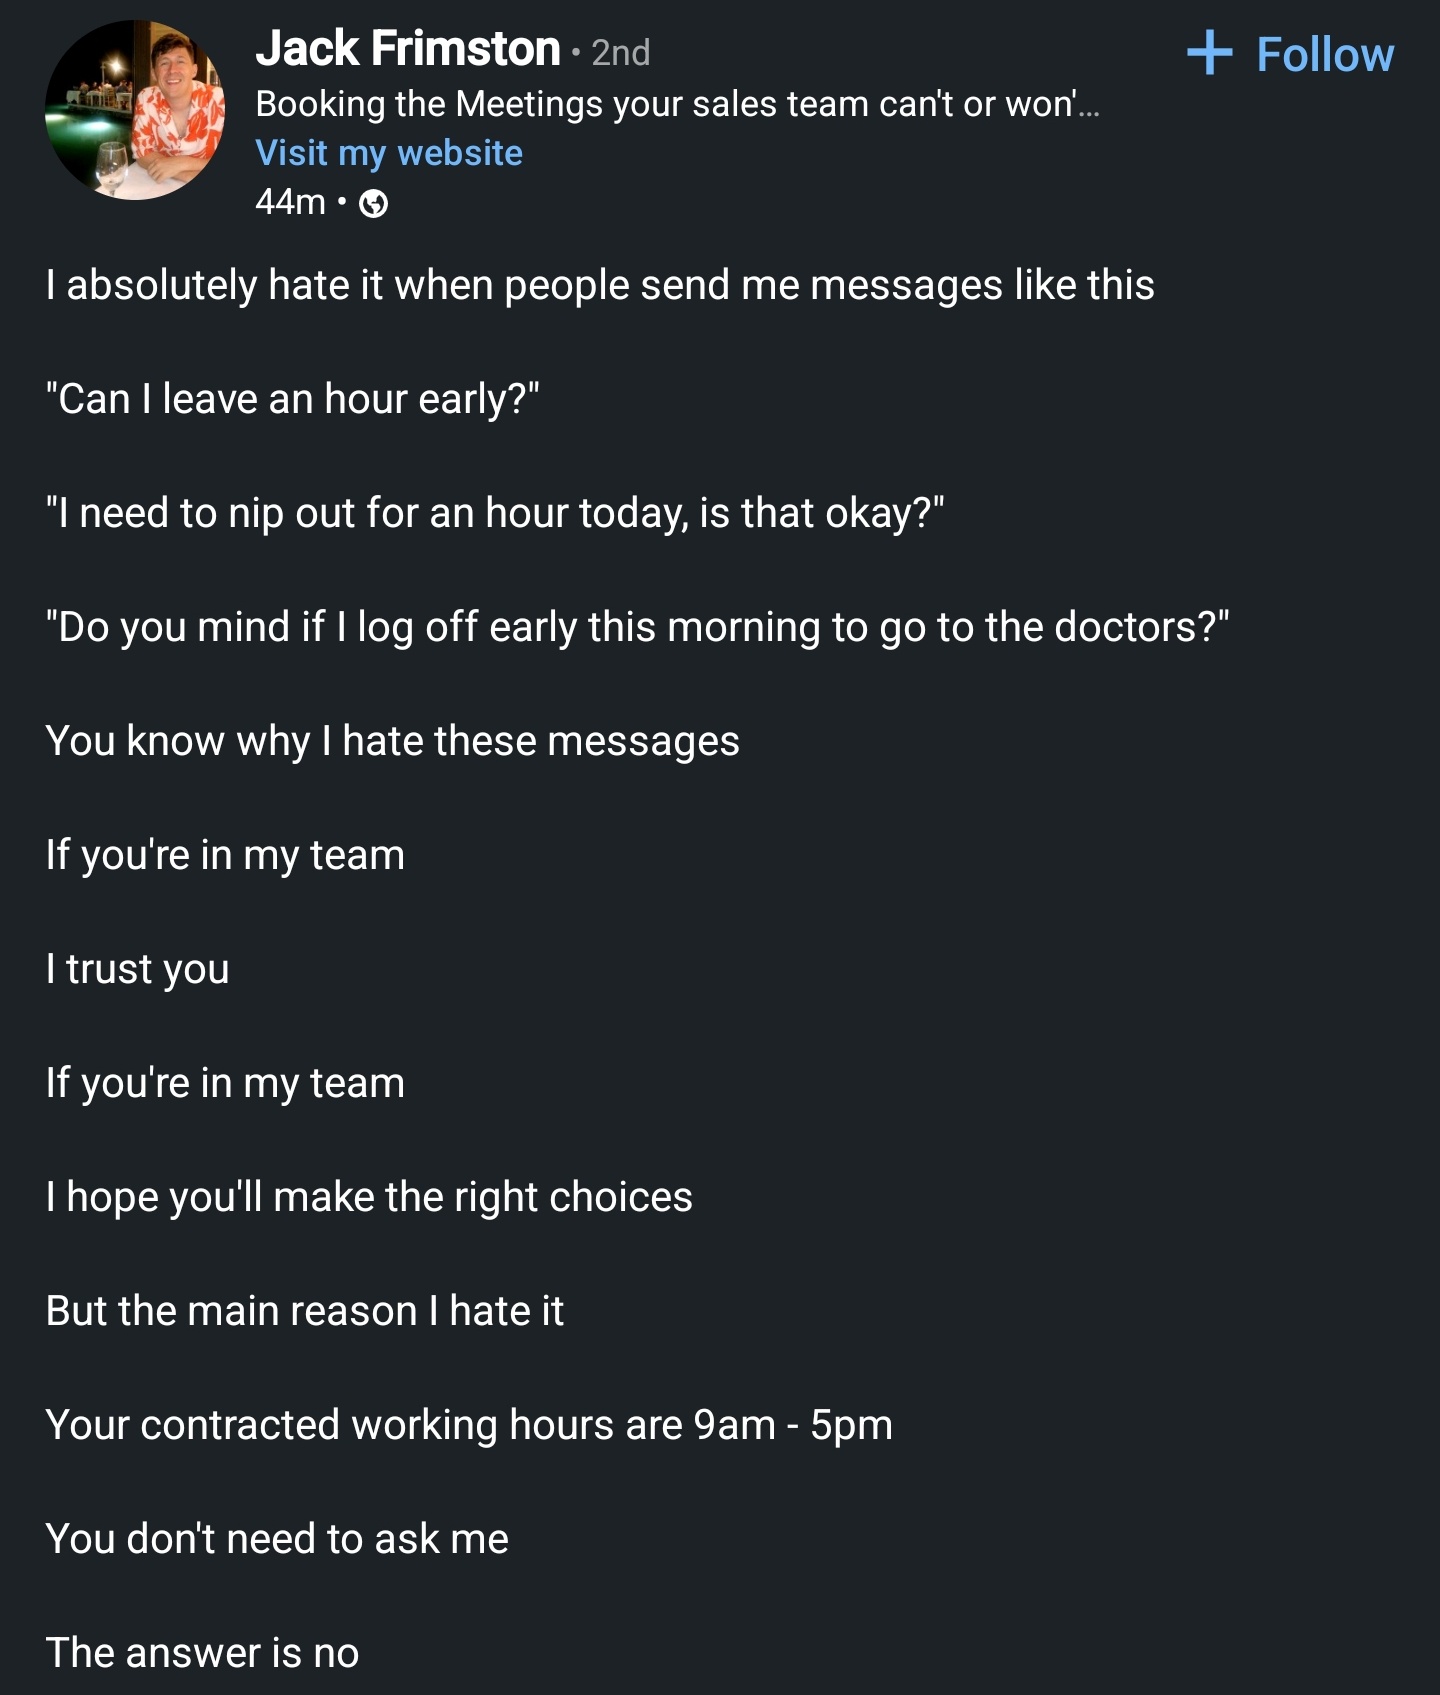Click "I hope you'll make the right choices"

click(x=369, y=1197)
